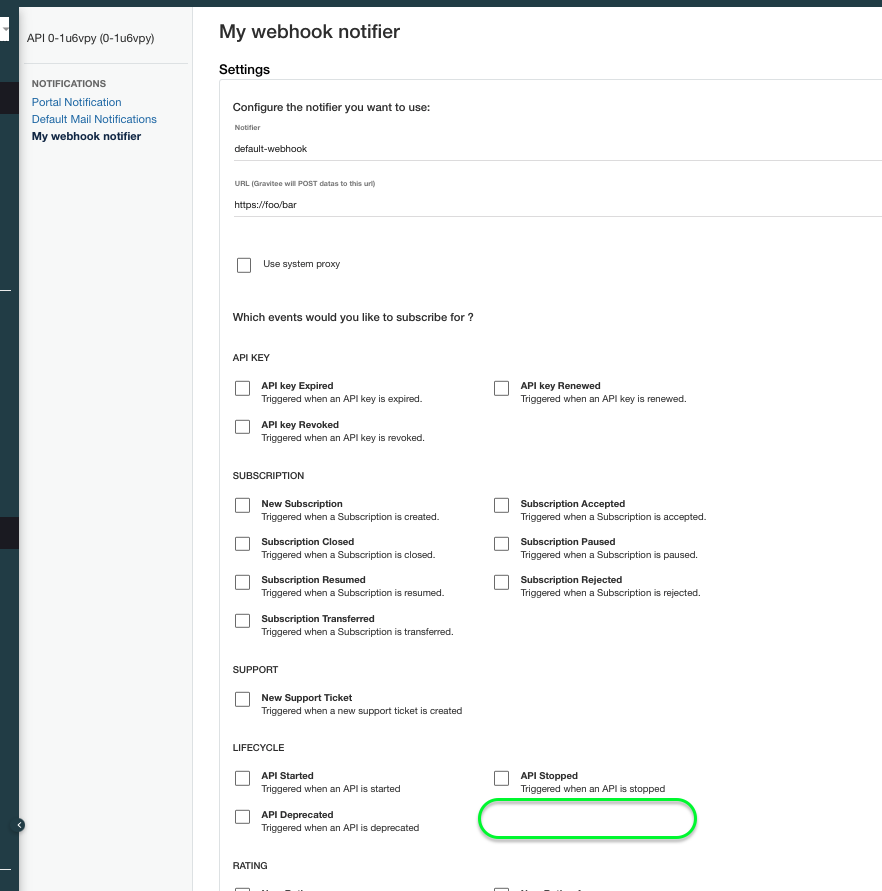Screen dimensions: 882x891
Task: Tick the Subscription Accepted checkbox
Action: tap(501, 506)
